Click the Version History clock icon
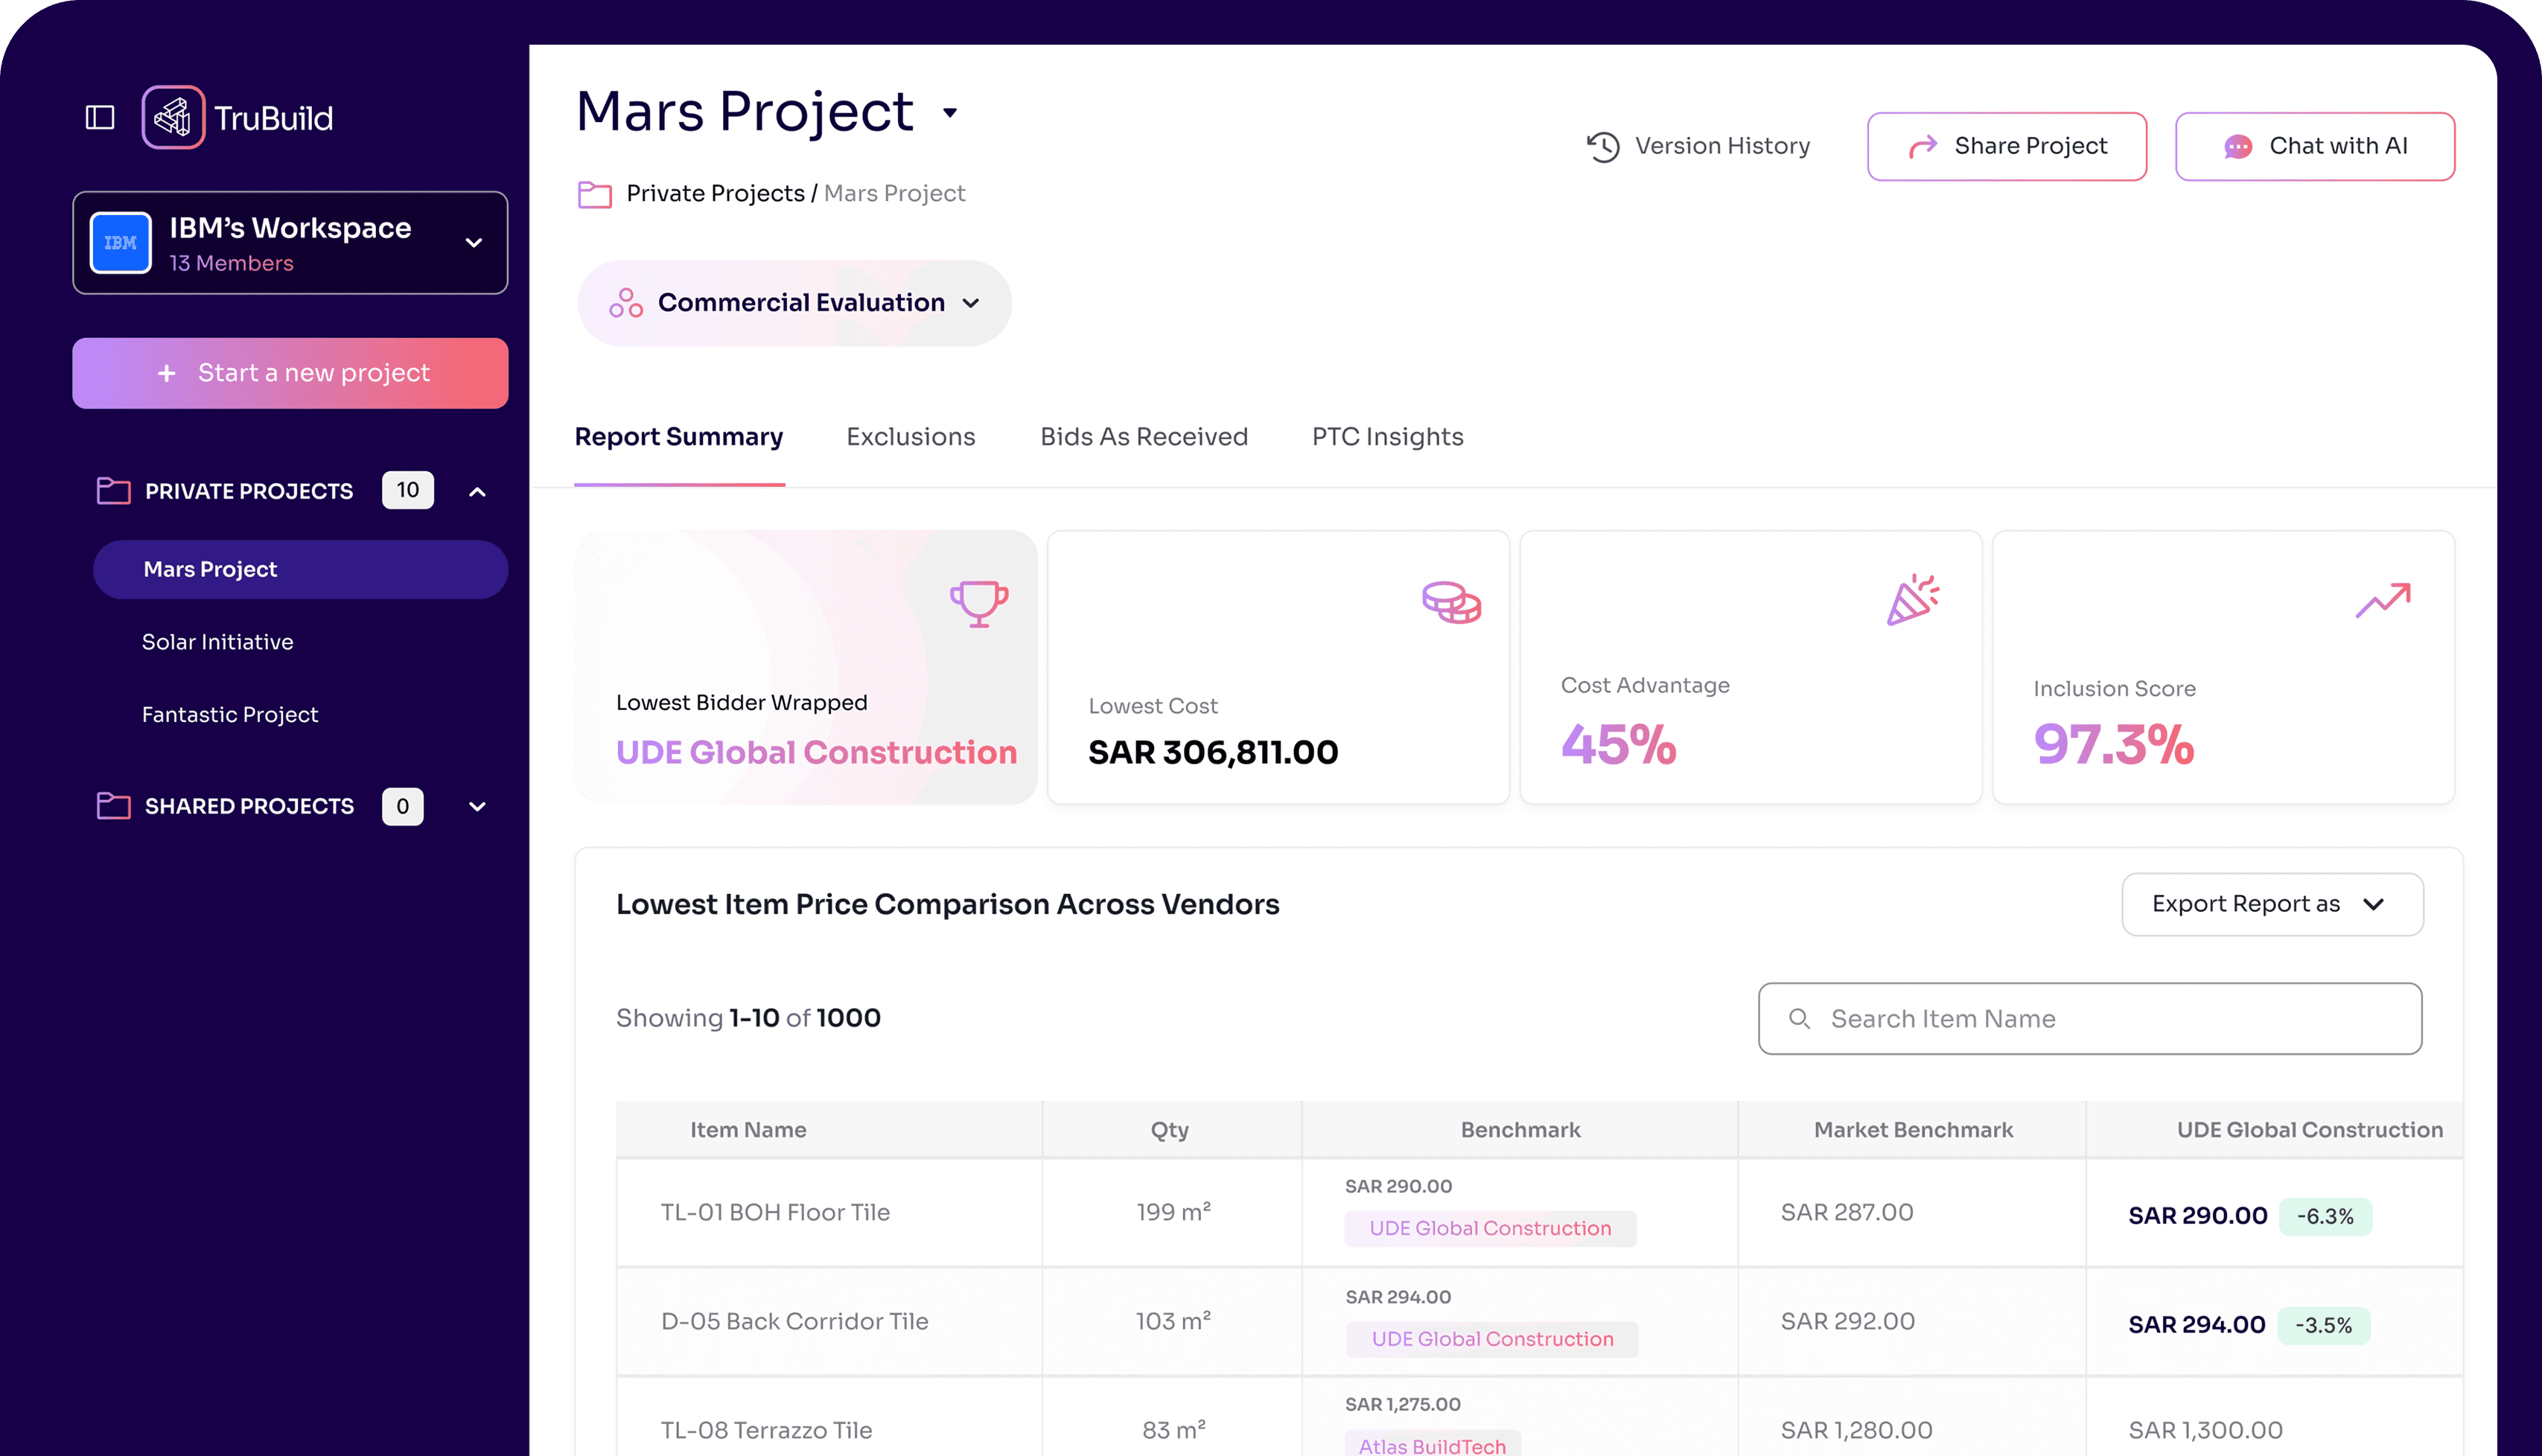This screenshot has width=2542, height=1456. click(1603, 146)
